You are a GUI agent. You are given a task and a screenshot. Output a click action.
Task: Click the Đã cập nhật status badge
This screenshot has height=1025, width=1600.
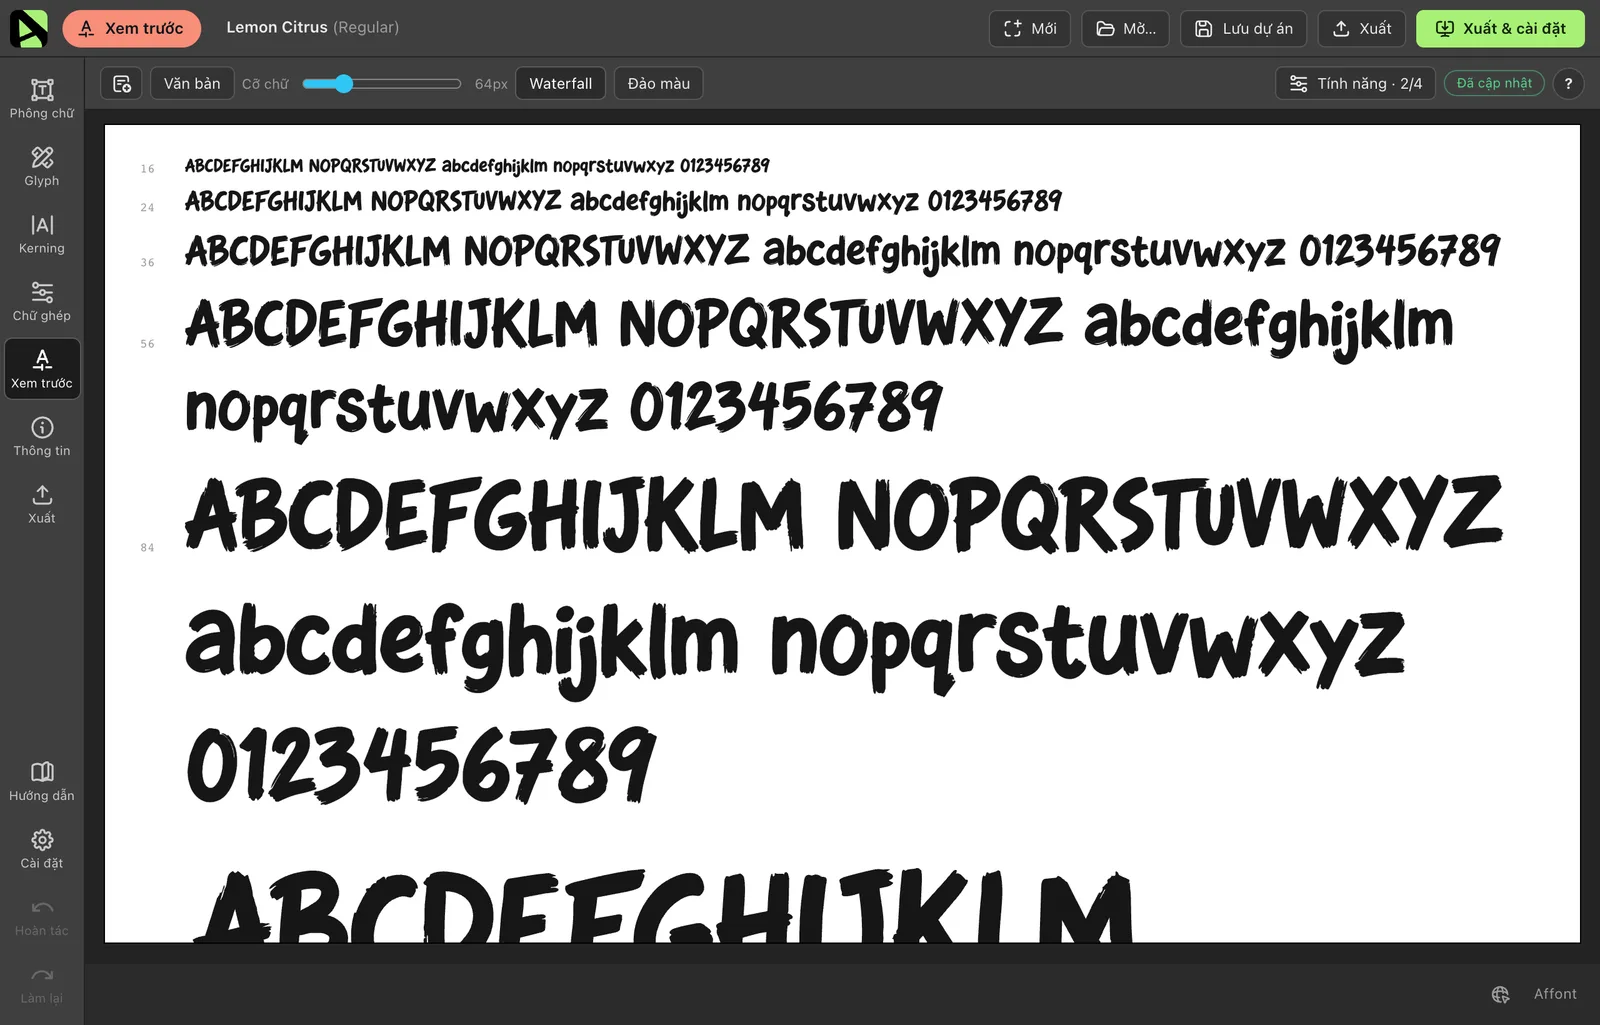1494,83
